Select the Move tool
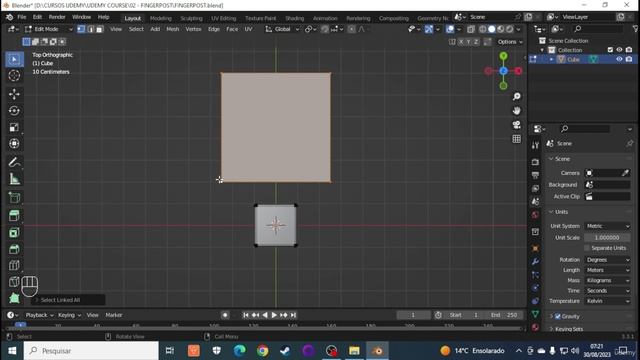Screen dimensions: 640x360 pyautogui.click(x=14, y=94)
